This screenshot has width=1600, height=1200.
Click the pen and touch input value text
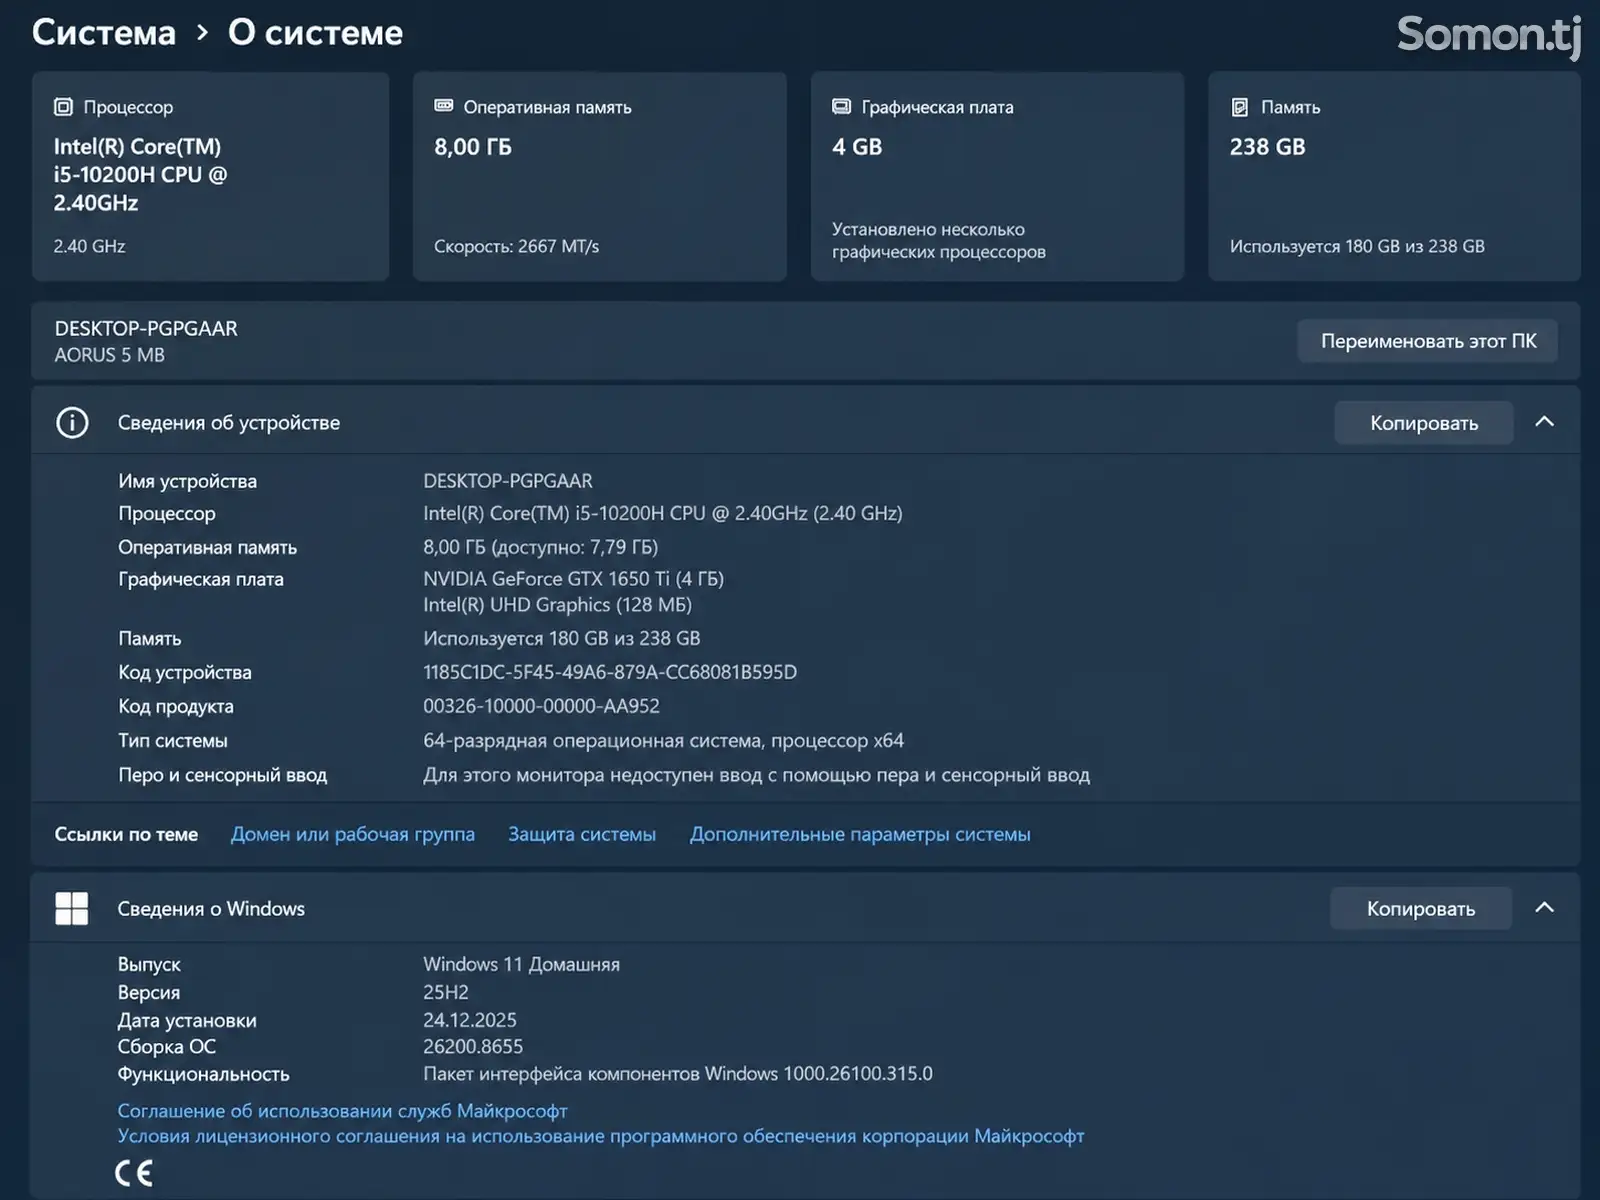pos(756,775)
